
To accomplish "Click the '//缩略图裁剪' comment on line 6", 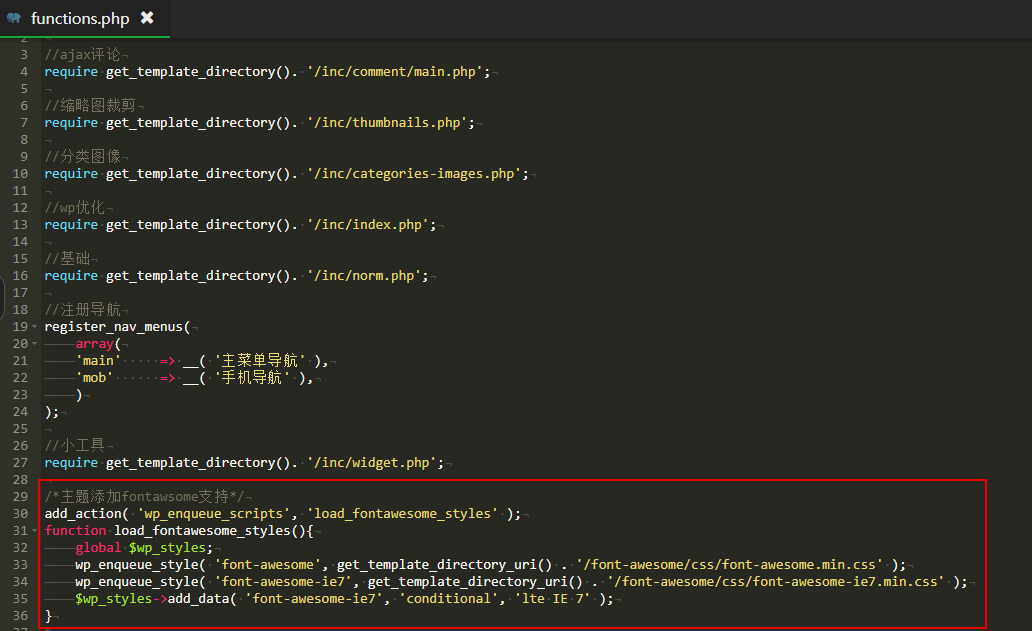I will [x=90, y=105].
